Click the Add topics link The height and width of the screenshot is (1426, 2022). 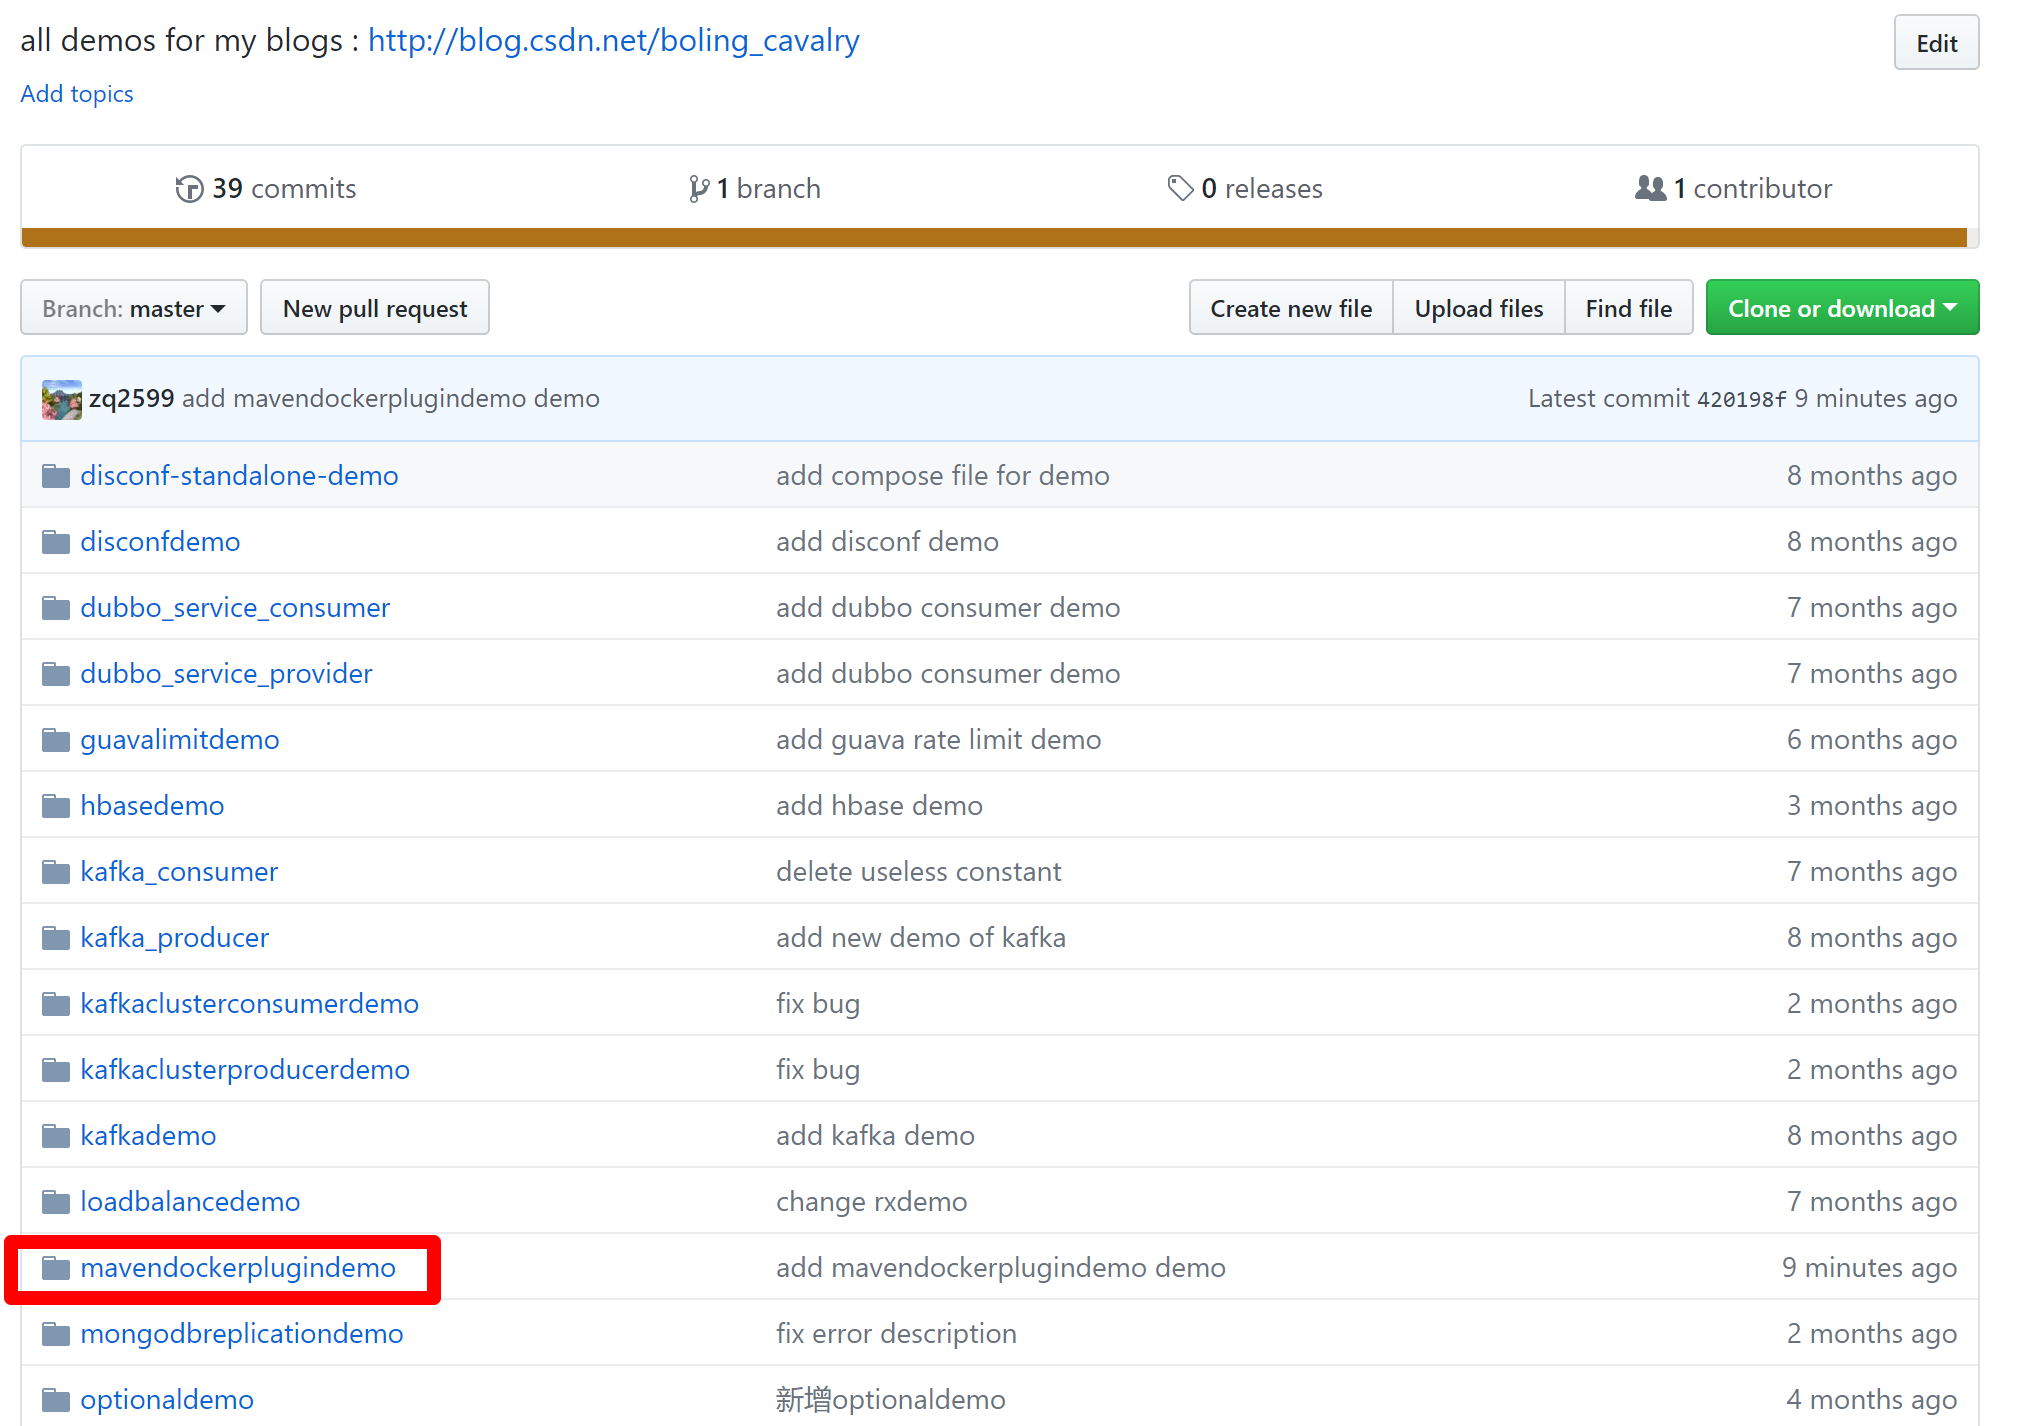click(x=77, y=94)
